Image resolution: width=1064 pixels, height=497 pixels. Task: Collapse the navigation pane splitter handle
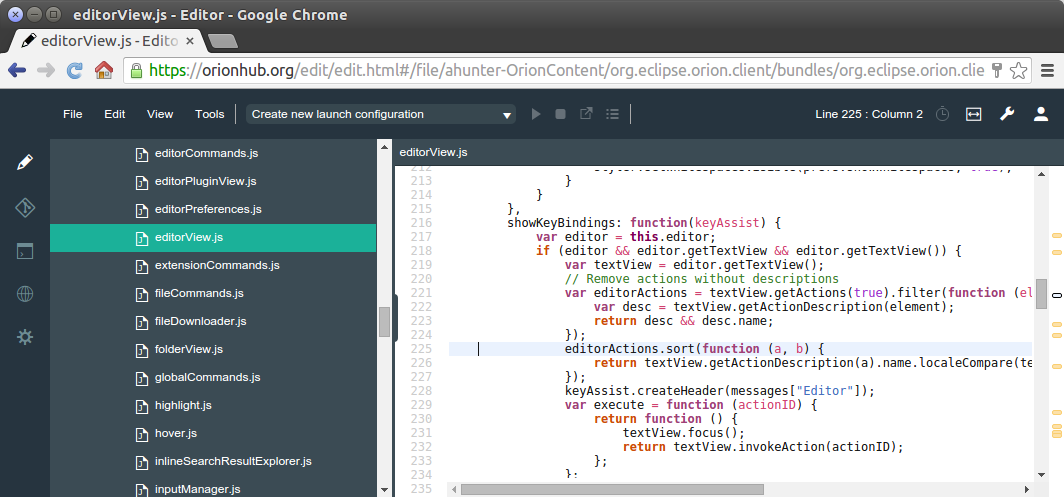(396, 318)
